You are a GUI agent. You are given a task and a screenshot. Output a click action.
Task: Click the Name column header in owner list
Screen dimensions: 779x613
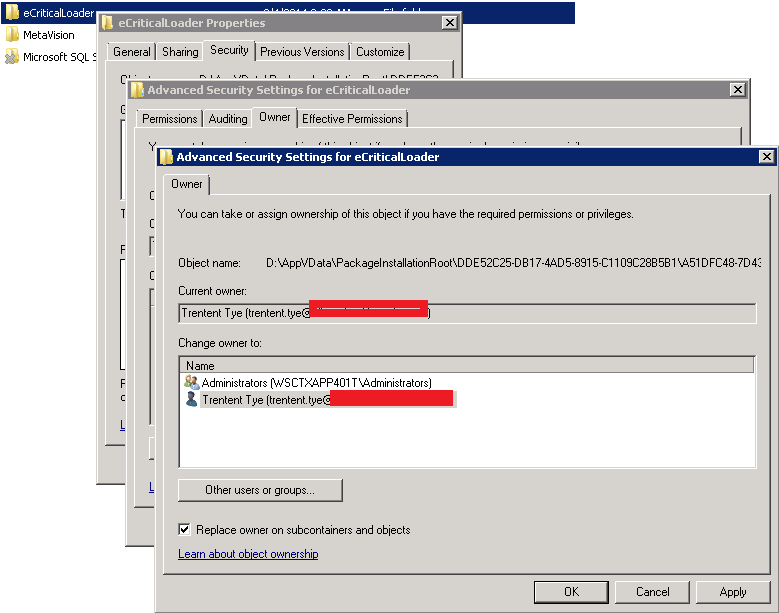click(x=466, y=366)
